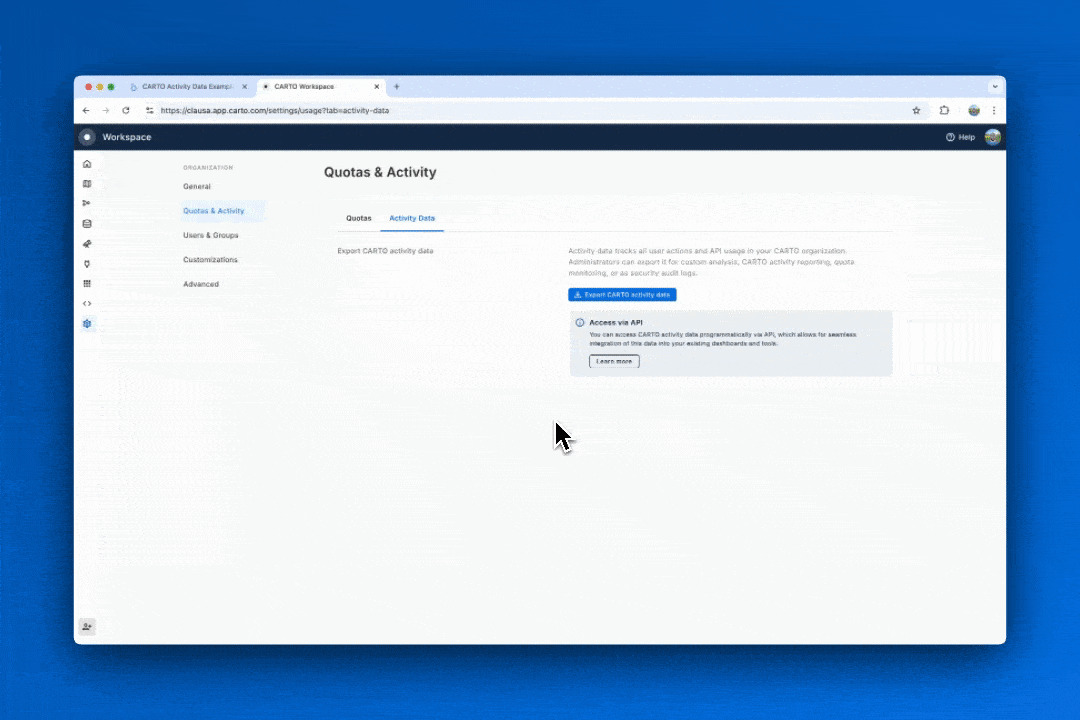The height and width of the screenshot is (720, 1080).
Task: Open the Developers code brackets icon
Action: point(87,304)
